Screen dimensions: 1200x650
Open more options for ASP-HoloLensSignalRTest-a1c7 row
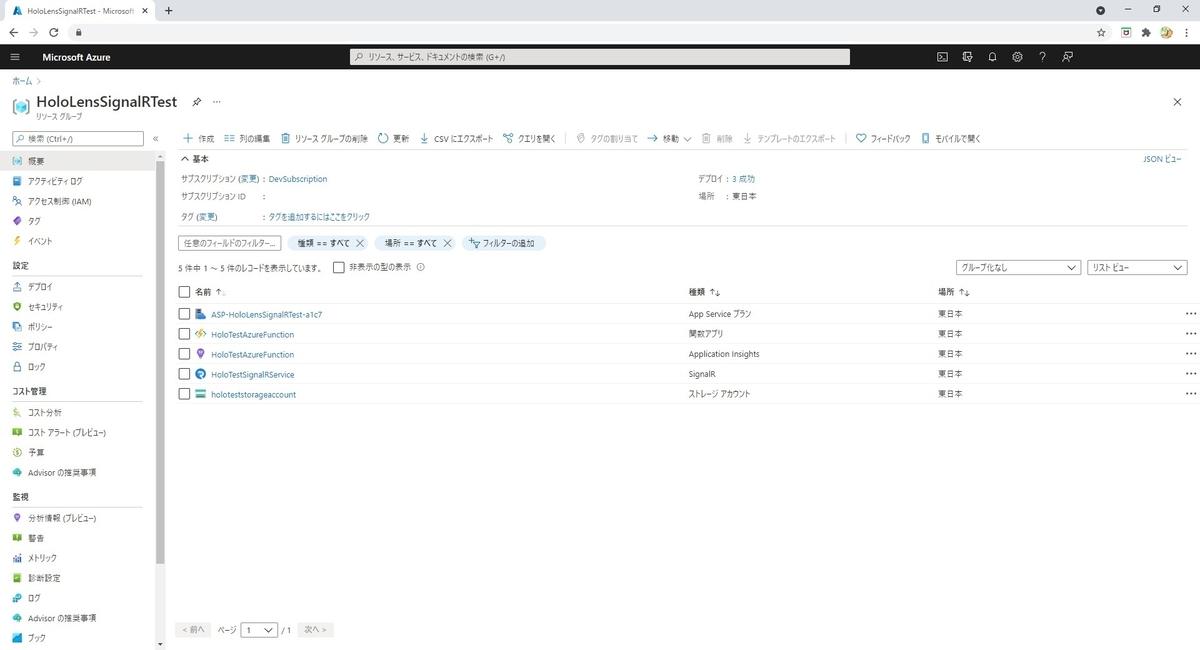[1190, 314]
